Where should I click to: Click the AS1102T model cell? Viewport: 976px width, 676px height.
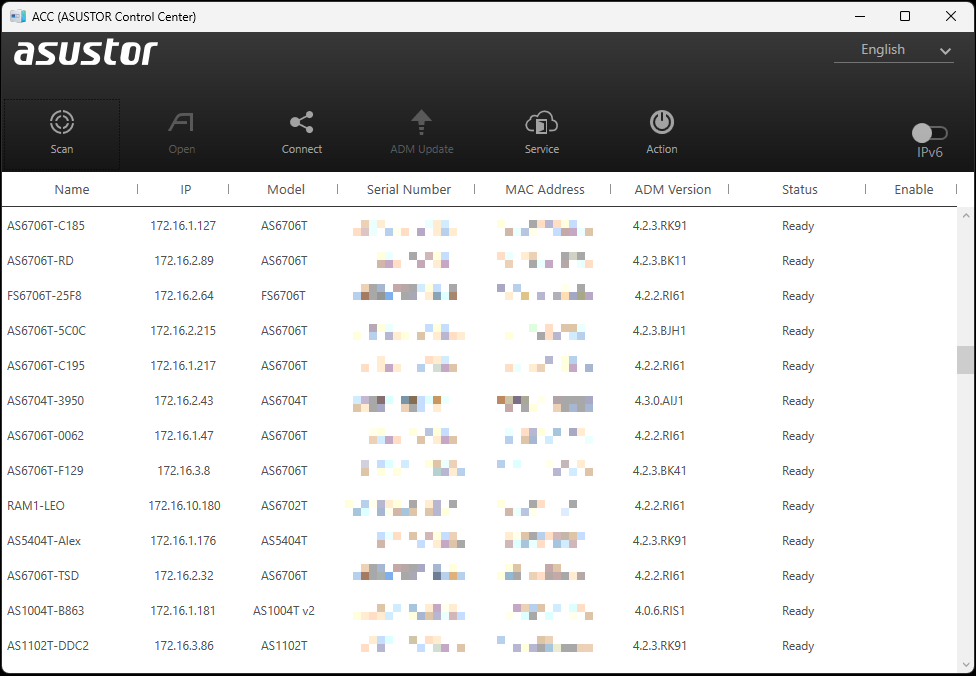coord(284,645)
